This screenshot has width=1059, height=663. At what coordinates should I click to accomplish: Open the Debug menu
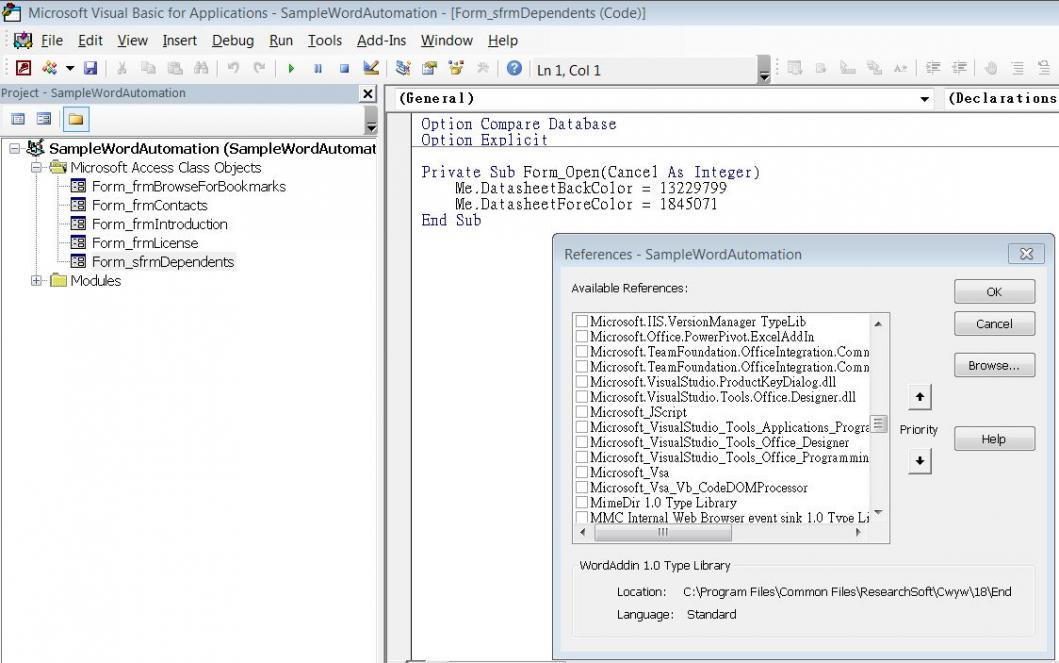[x=233, y=41]
